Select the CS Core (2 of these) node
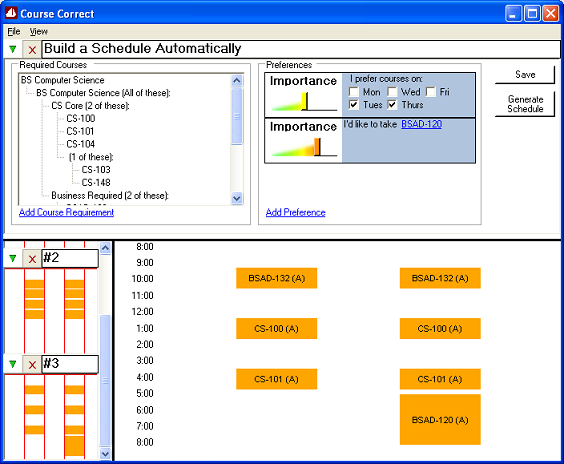Screen dimensions: 564x464 90,106
